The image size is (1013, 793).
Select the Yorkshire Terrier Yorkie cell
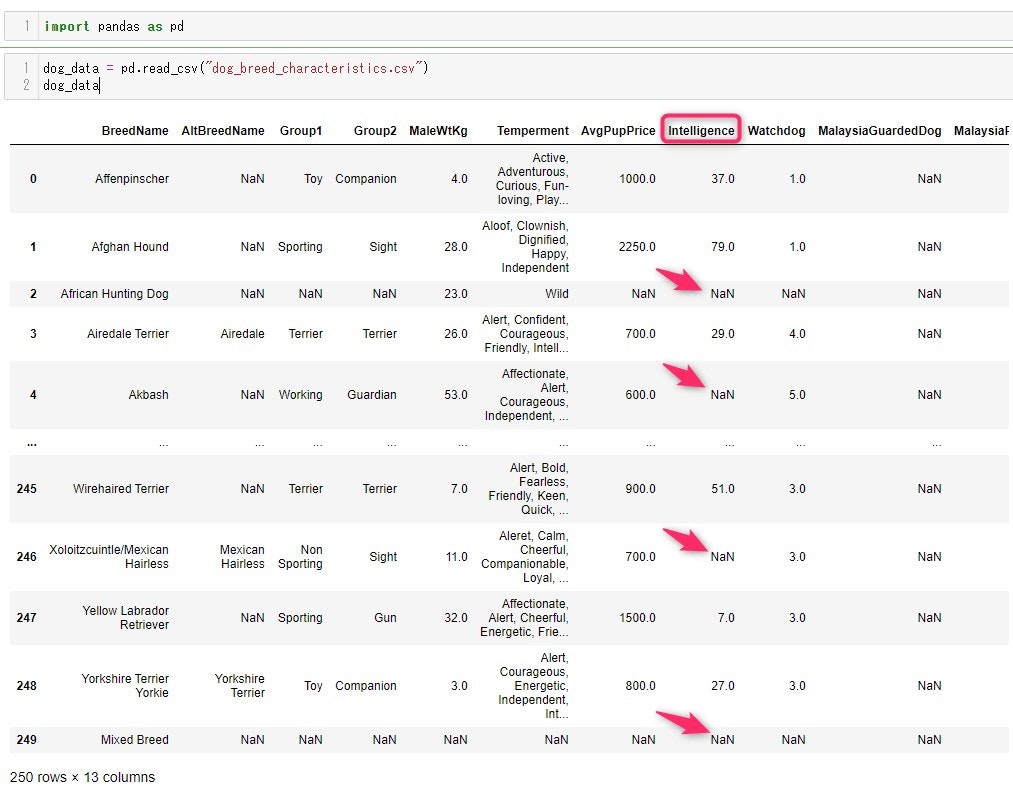[125, 686]
